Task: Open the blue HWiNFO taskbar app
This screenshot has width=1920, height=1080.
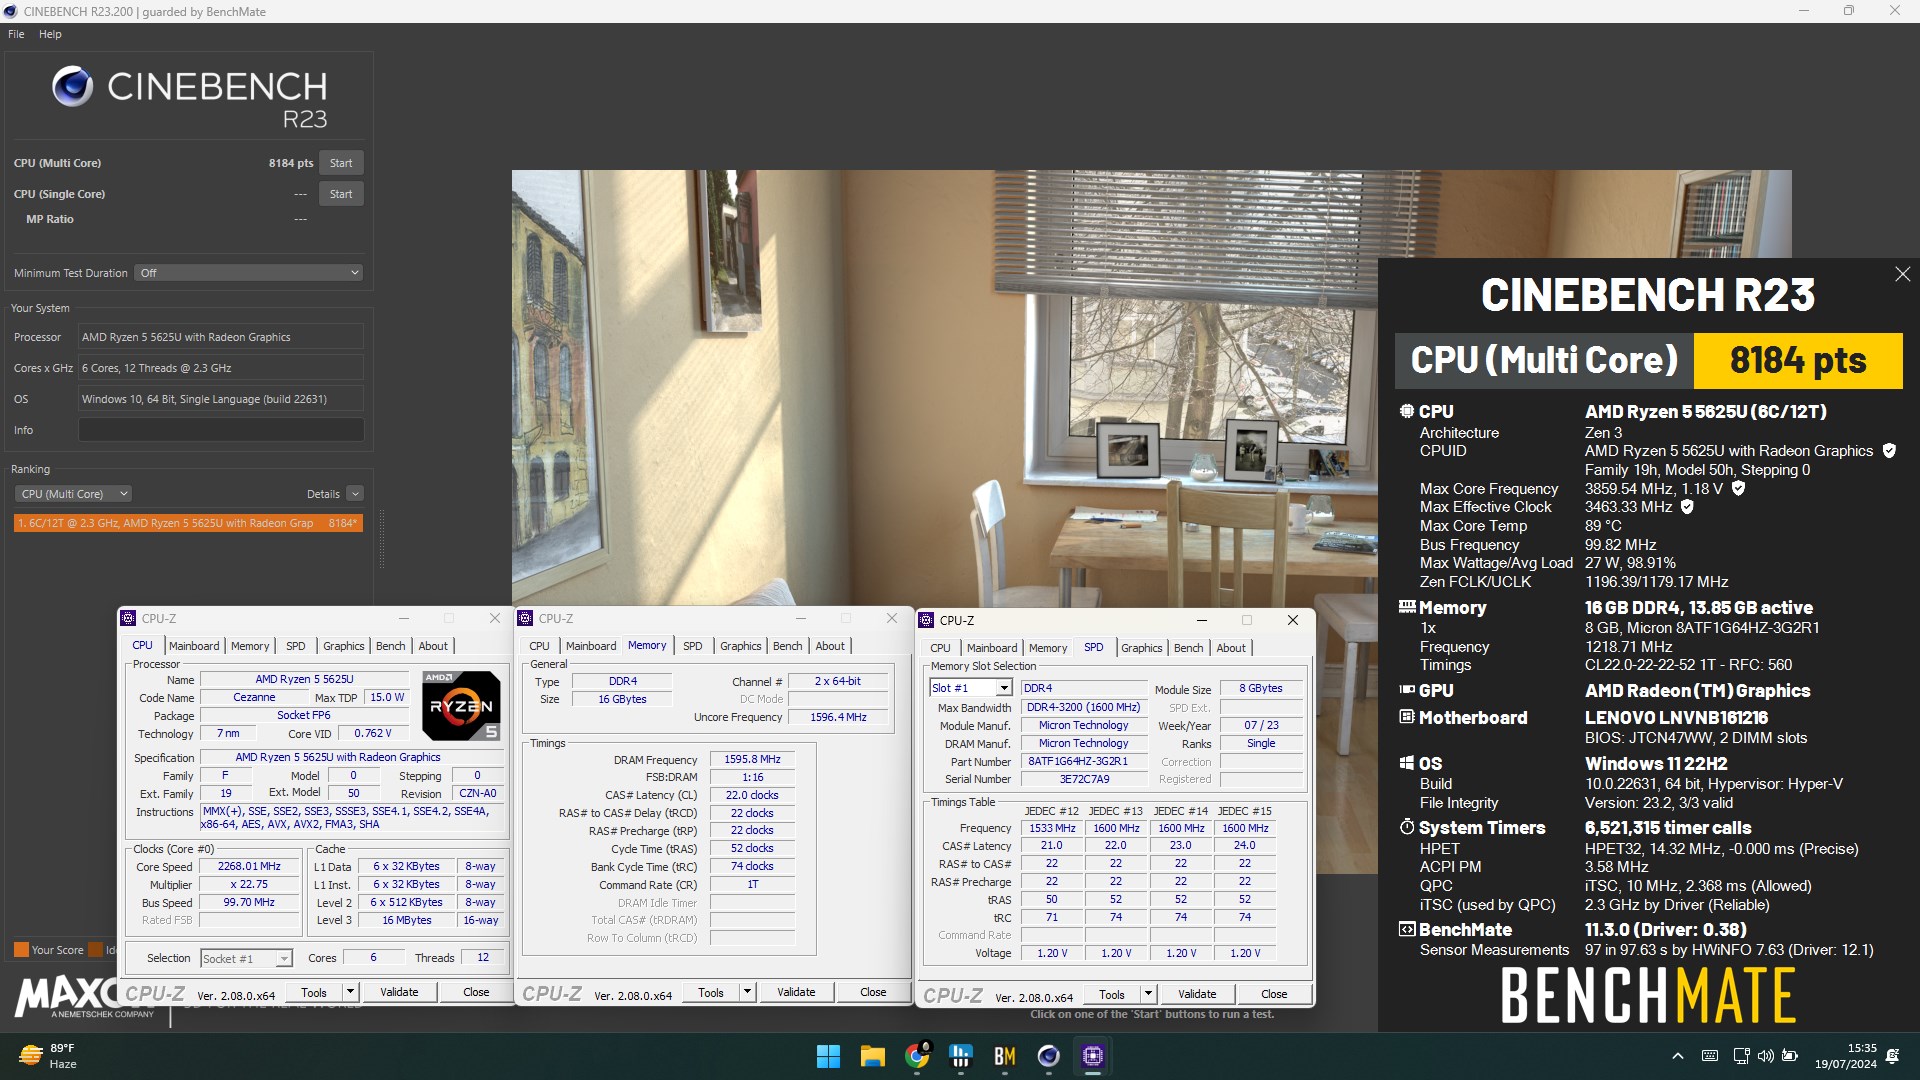Action: tap(961, 1056)
